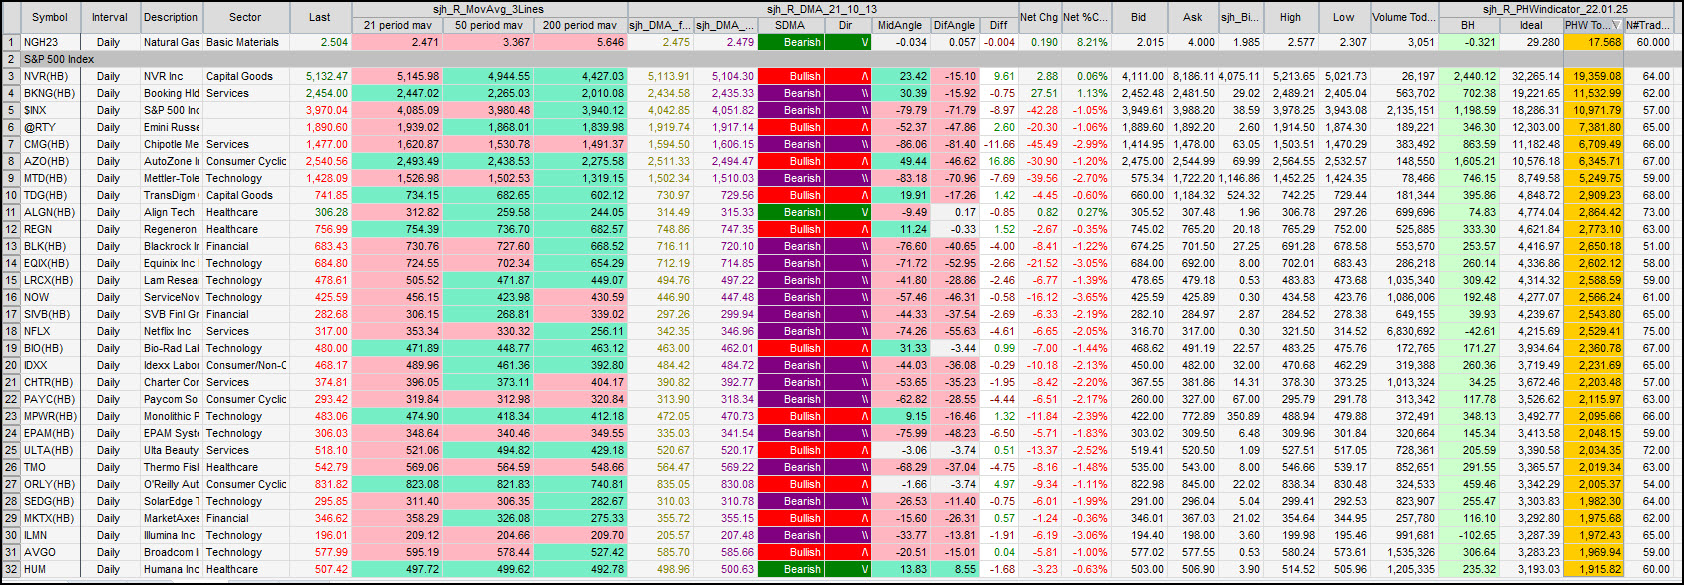The width and height of the screenshot is (1684, 585).
Task: Click the Bearish SDMA cell for TMO
Action: click(792, 467)
